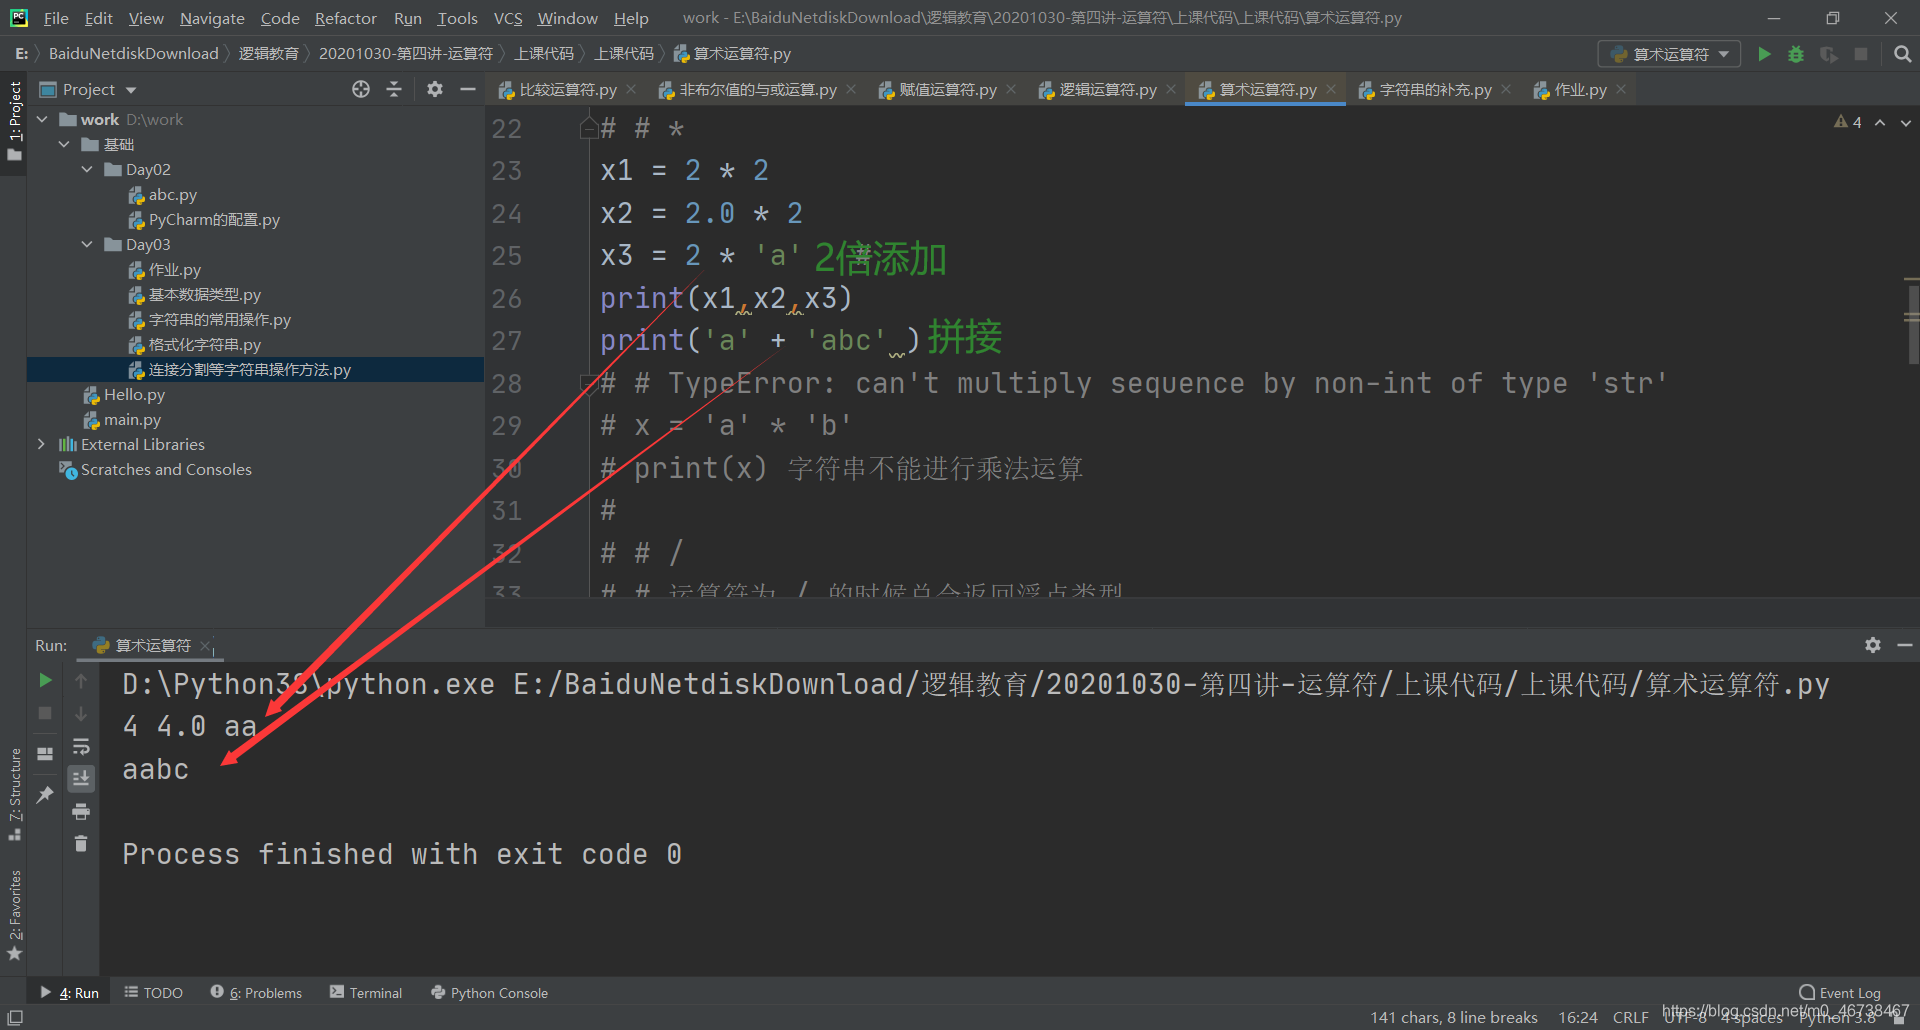Open warnings indicator showing 4
This screenshot has width=1920, height=1030.
(1847, 122)
